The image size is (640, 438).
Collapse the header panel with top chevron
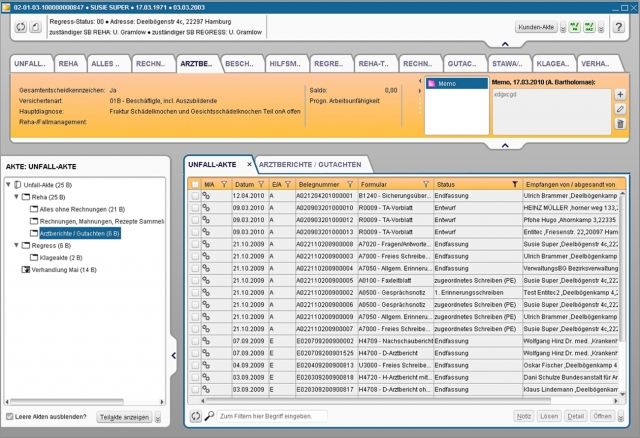pos(505,44)
